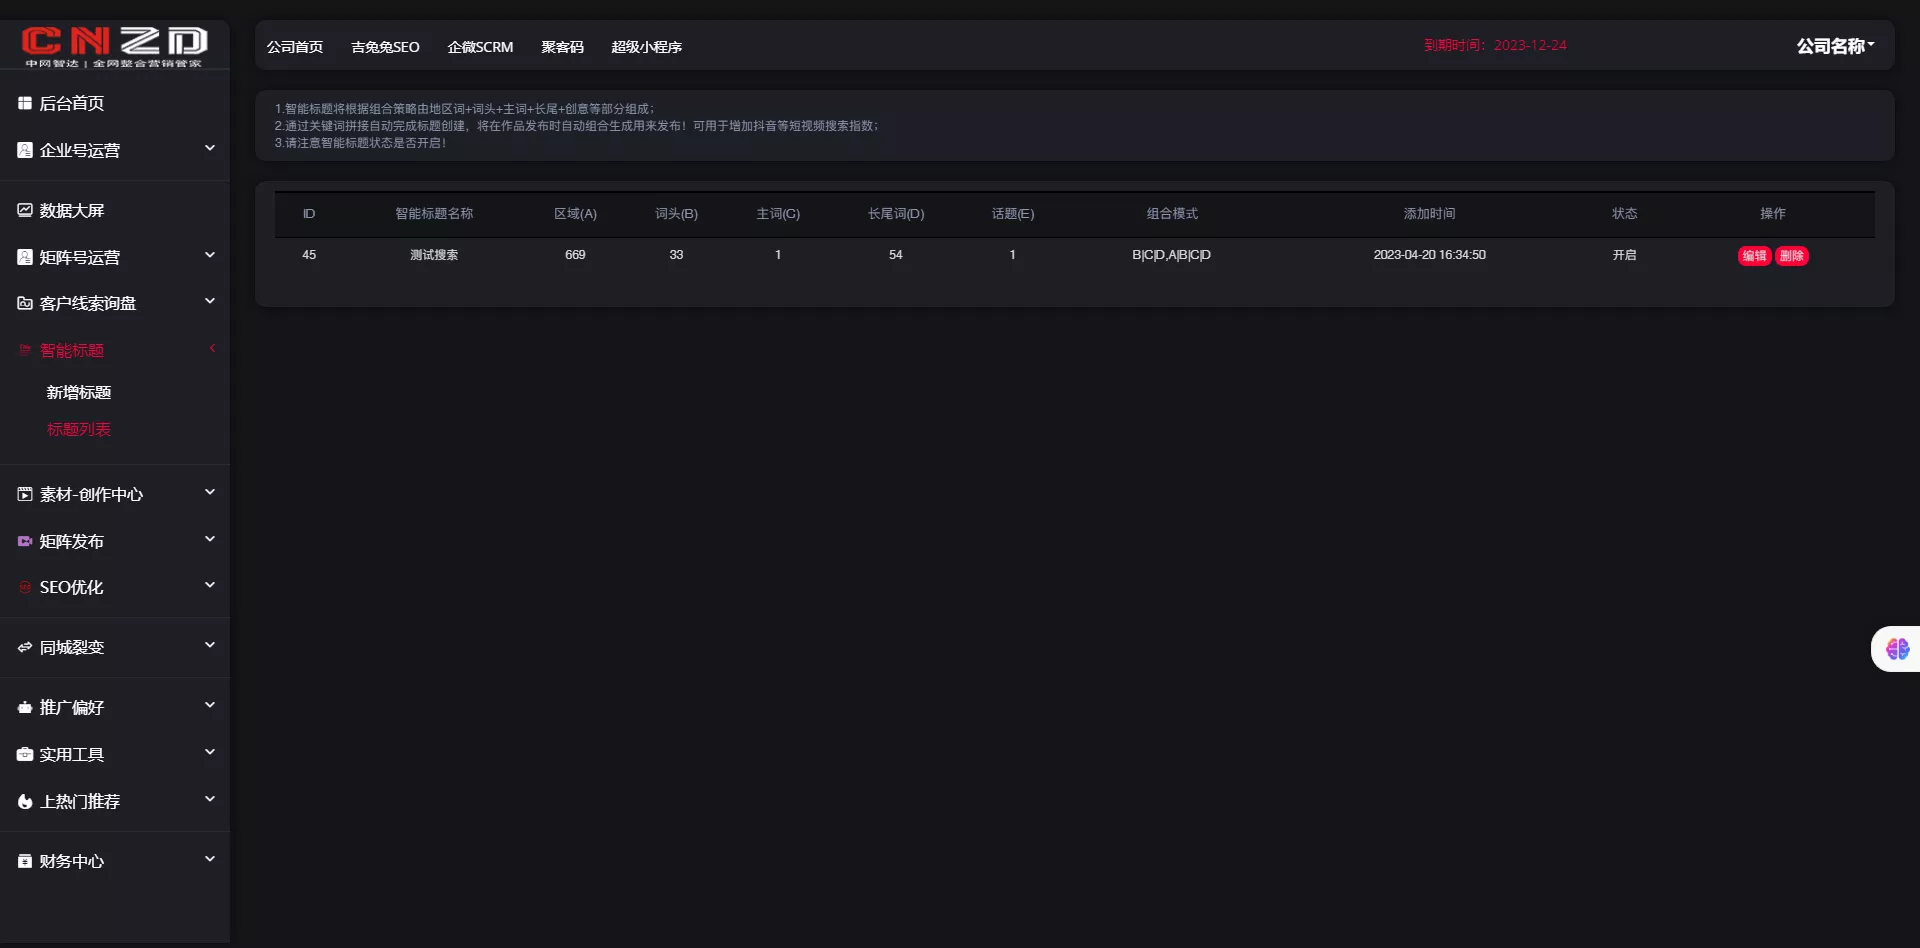Click the 添加时间 column header
Image resolution: width=1920 pixels, height=948 pixels.
point(1429,214)
